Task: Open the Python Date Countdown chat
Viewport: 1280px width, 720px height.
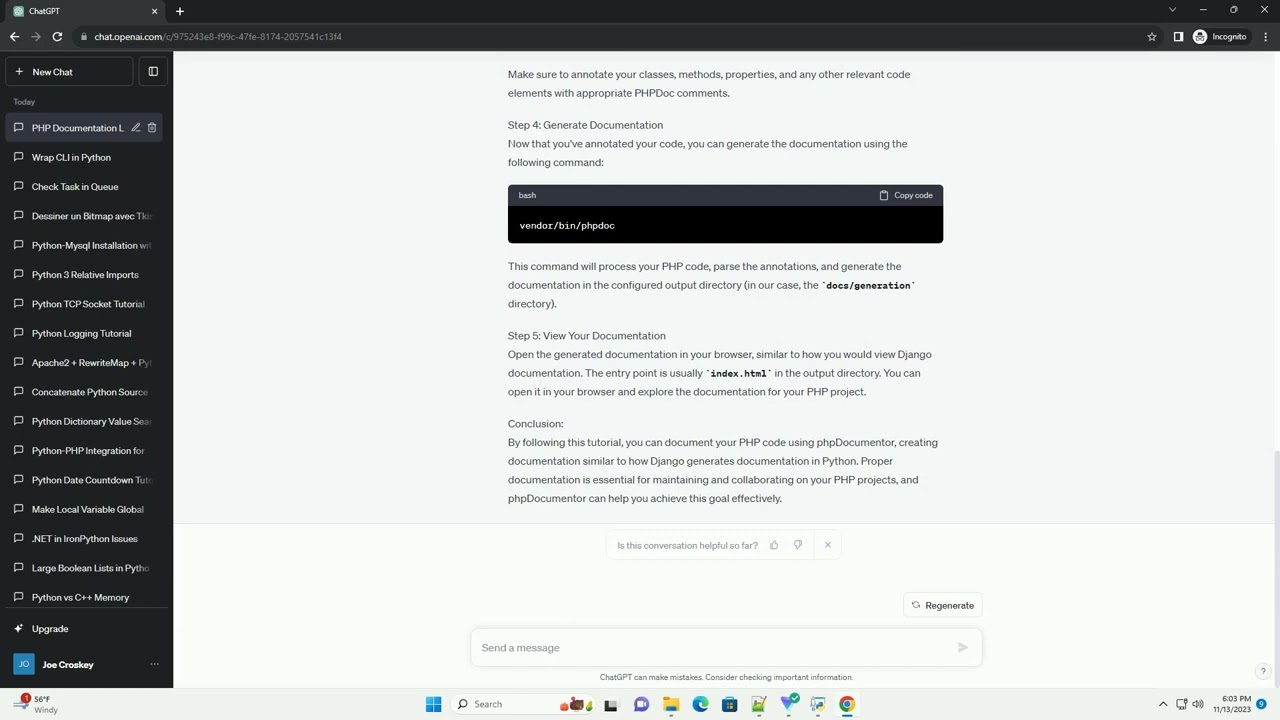Action: pos(84,480)
